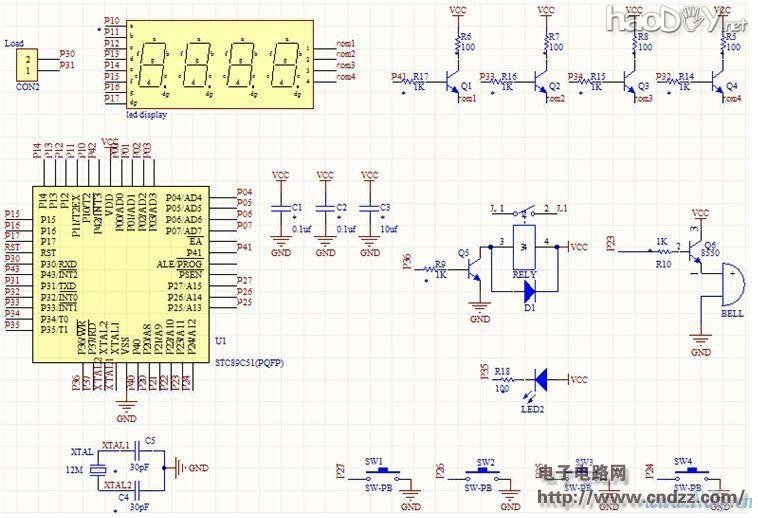Viewport: 758px width, 518px height.
Task: Select push button switch SW2
Action: pyautogui.click(x=486, y=473)
